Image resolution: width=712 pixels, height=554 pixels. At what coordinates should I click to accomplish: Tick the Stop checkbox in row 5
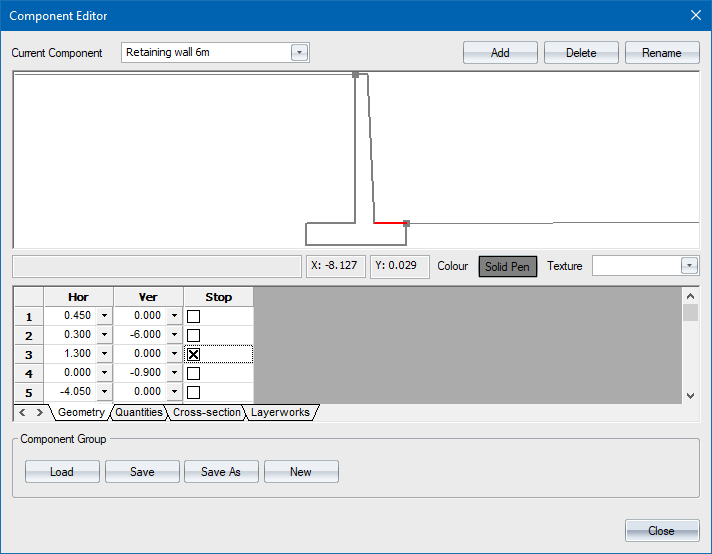pos(194,392)
